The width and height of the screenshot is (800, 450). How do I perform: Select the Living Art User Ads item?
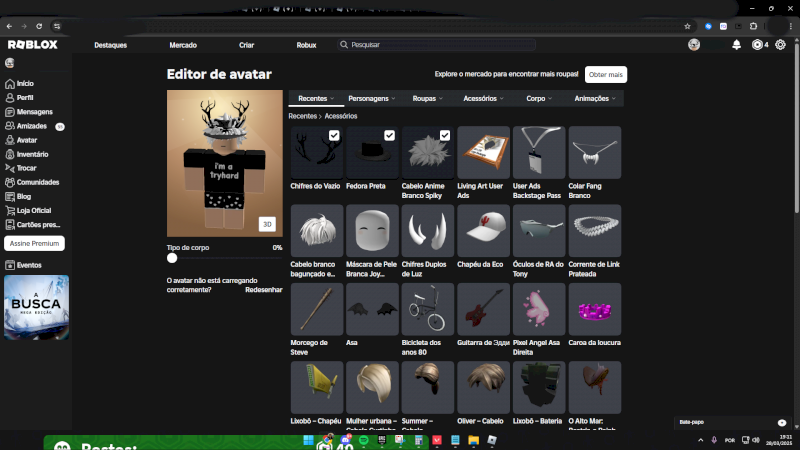(483, 153)
